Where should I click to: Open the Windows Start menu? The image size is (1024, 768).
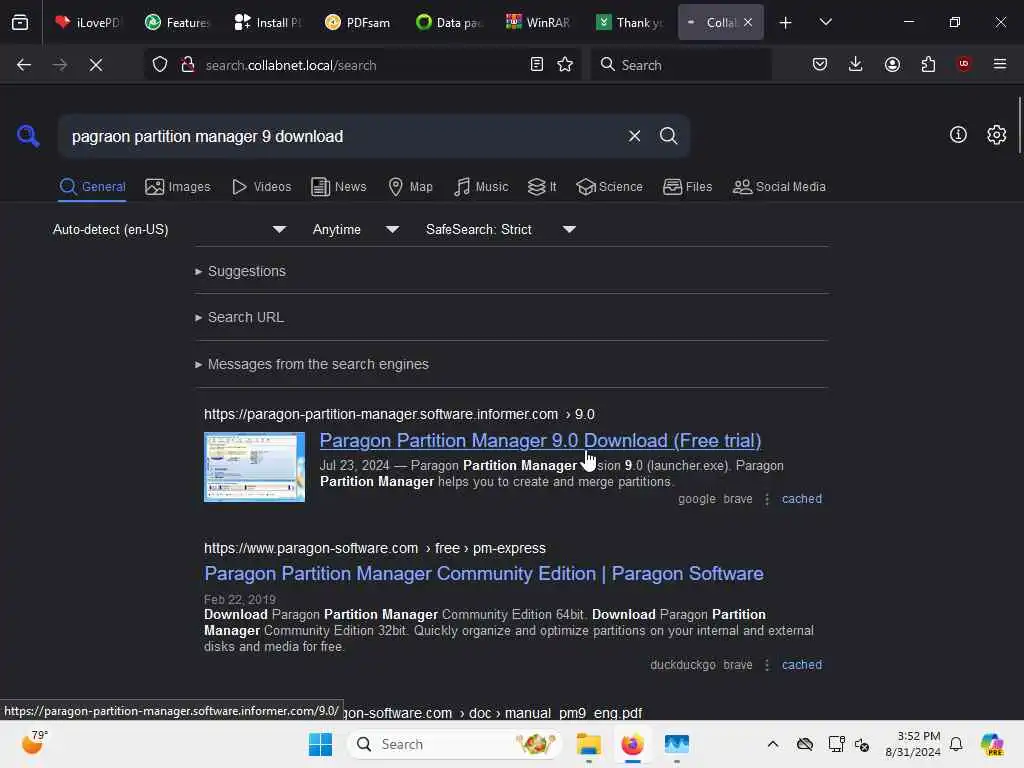coord(320,744)
